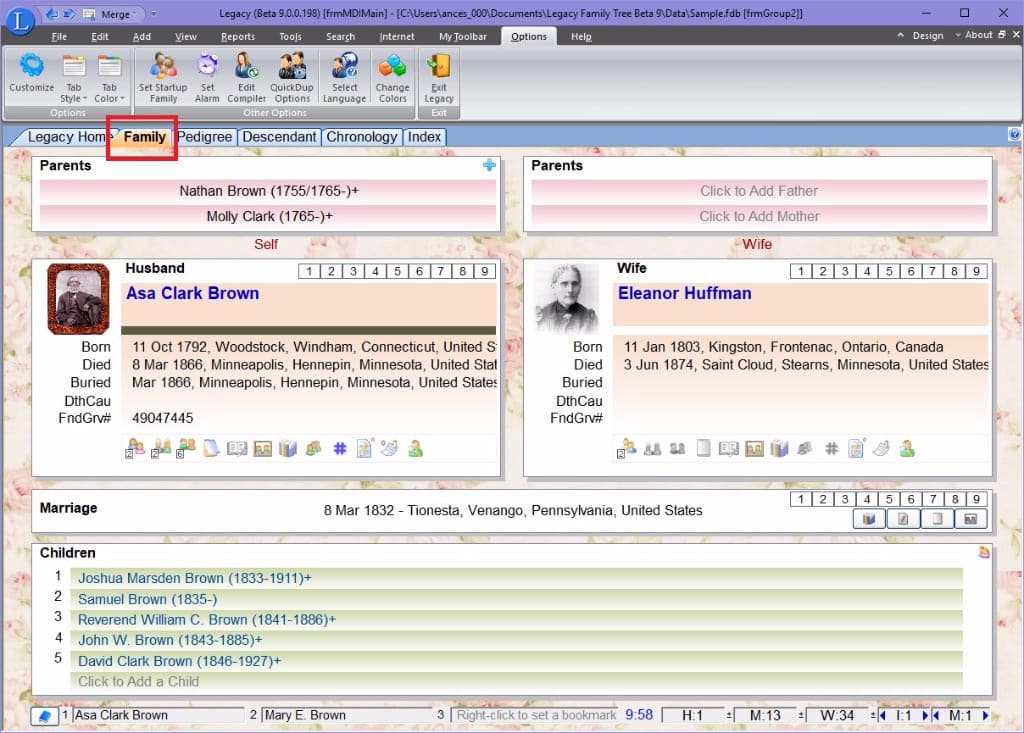Open Asa Clark Brown's sources books icon
1024x733 pixels.
[x=287, y=449]
